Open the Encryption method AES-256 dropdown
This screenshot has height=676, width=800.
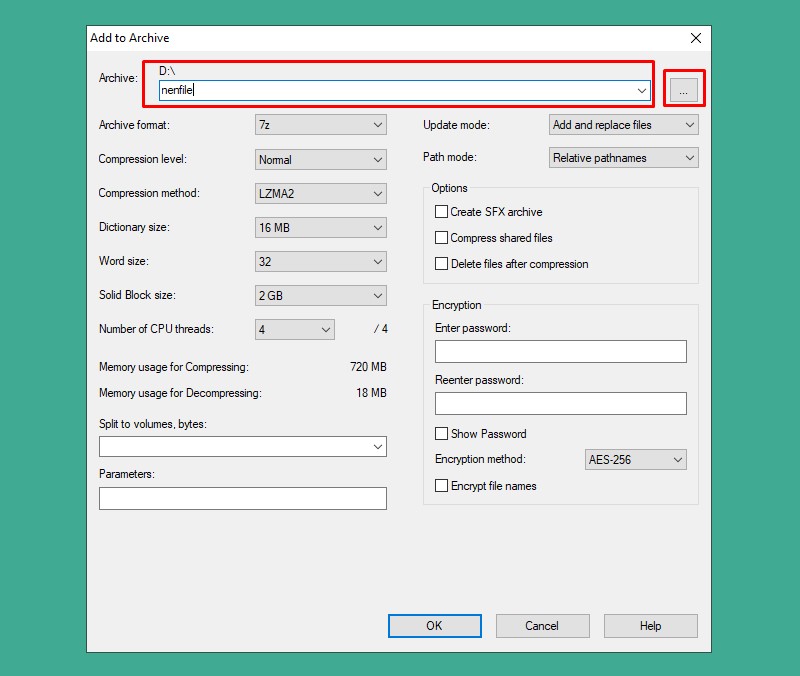pyautogui.click(x=636, y=460)
